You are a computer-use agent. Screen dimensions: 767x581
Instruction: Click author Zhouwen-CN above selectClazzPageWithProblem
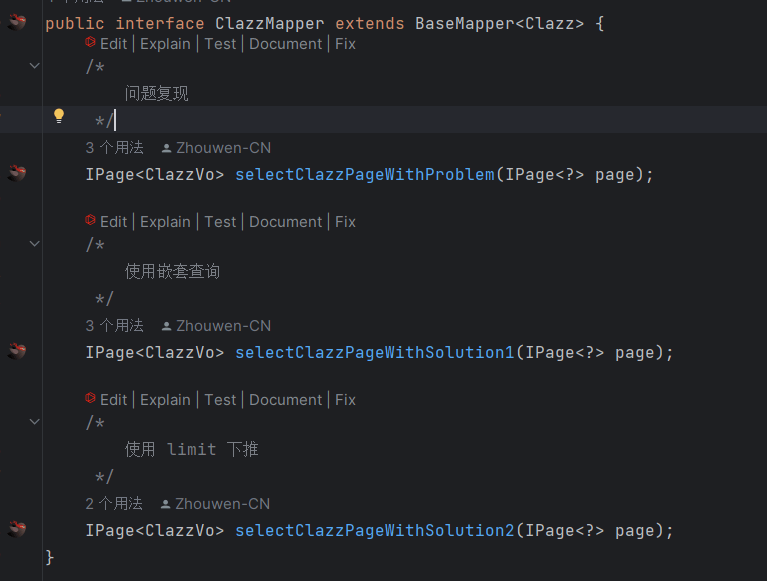pyautogui.click(x=216, y=148)
